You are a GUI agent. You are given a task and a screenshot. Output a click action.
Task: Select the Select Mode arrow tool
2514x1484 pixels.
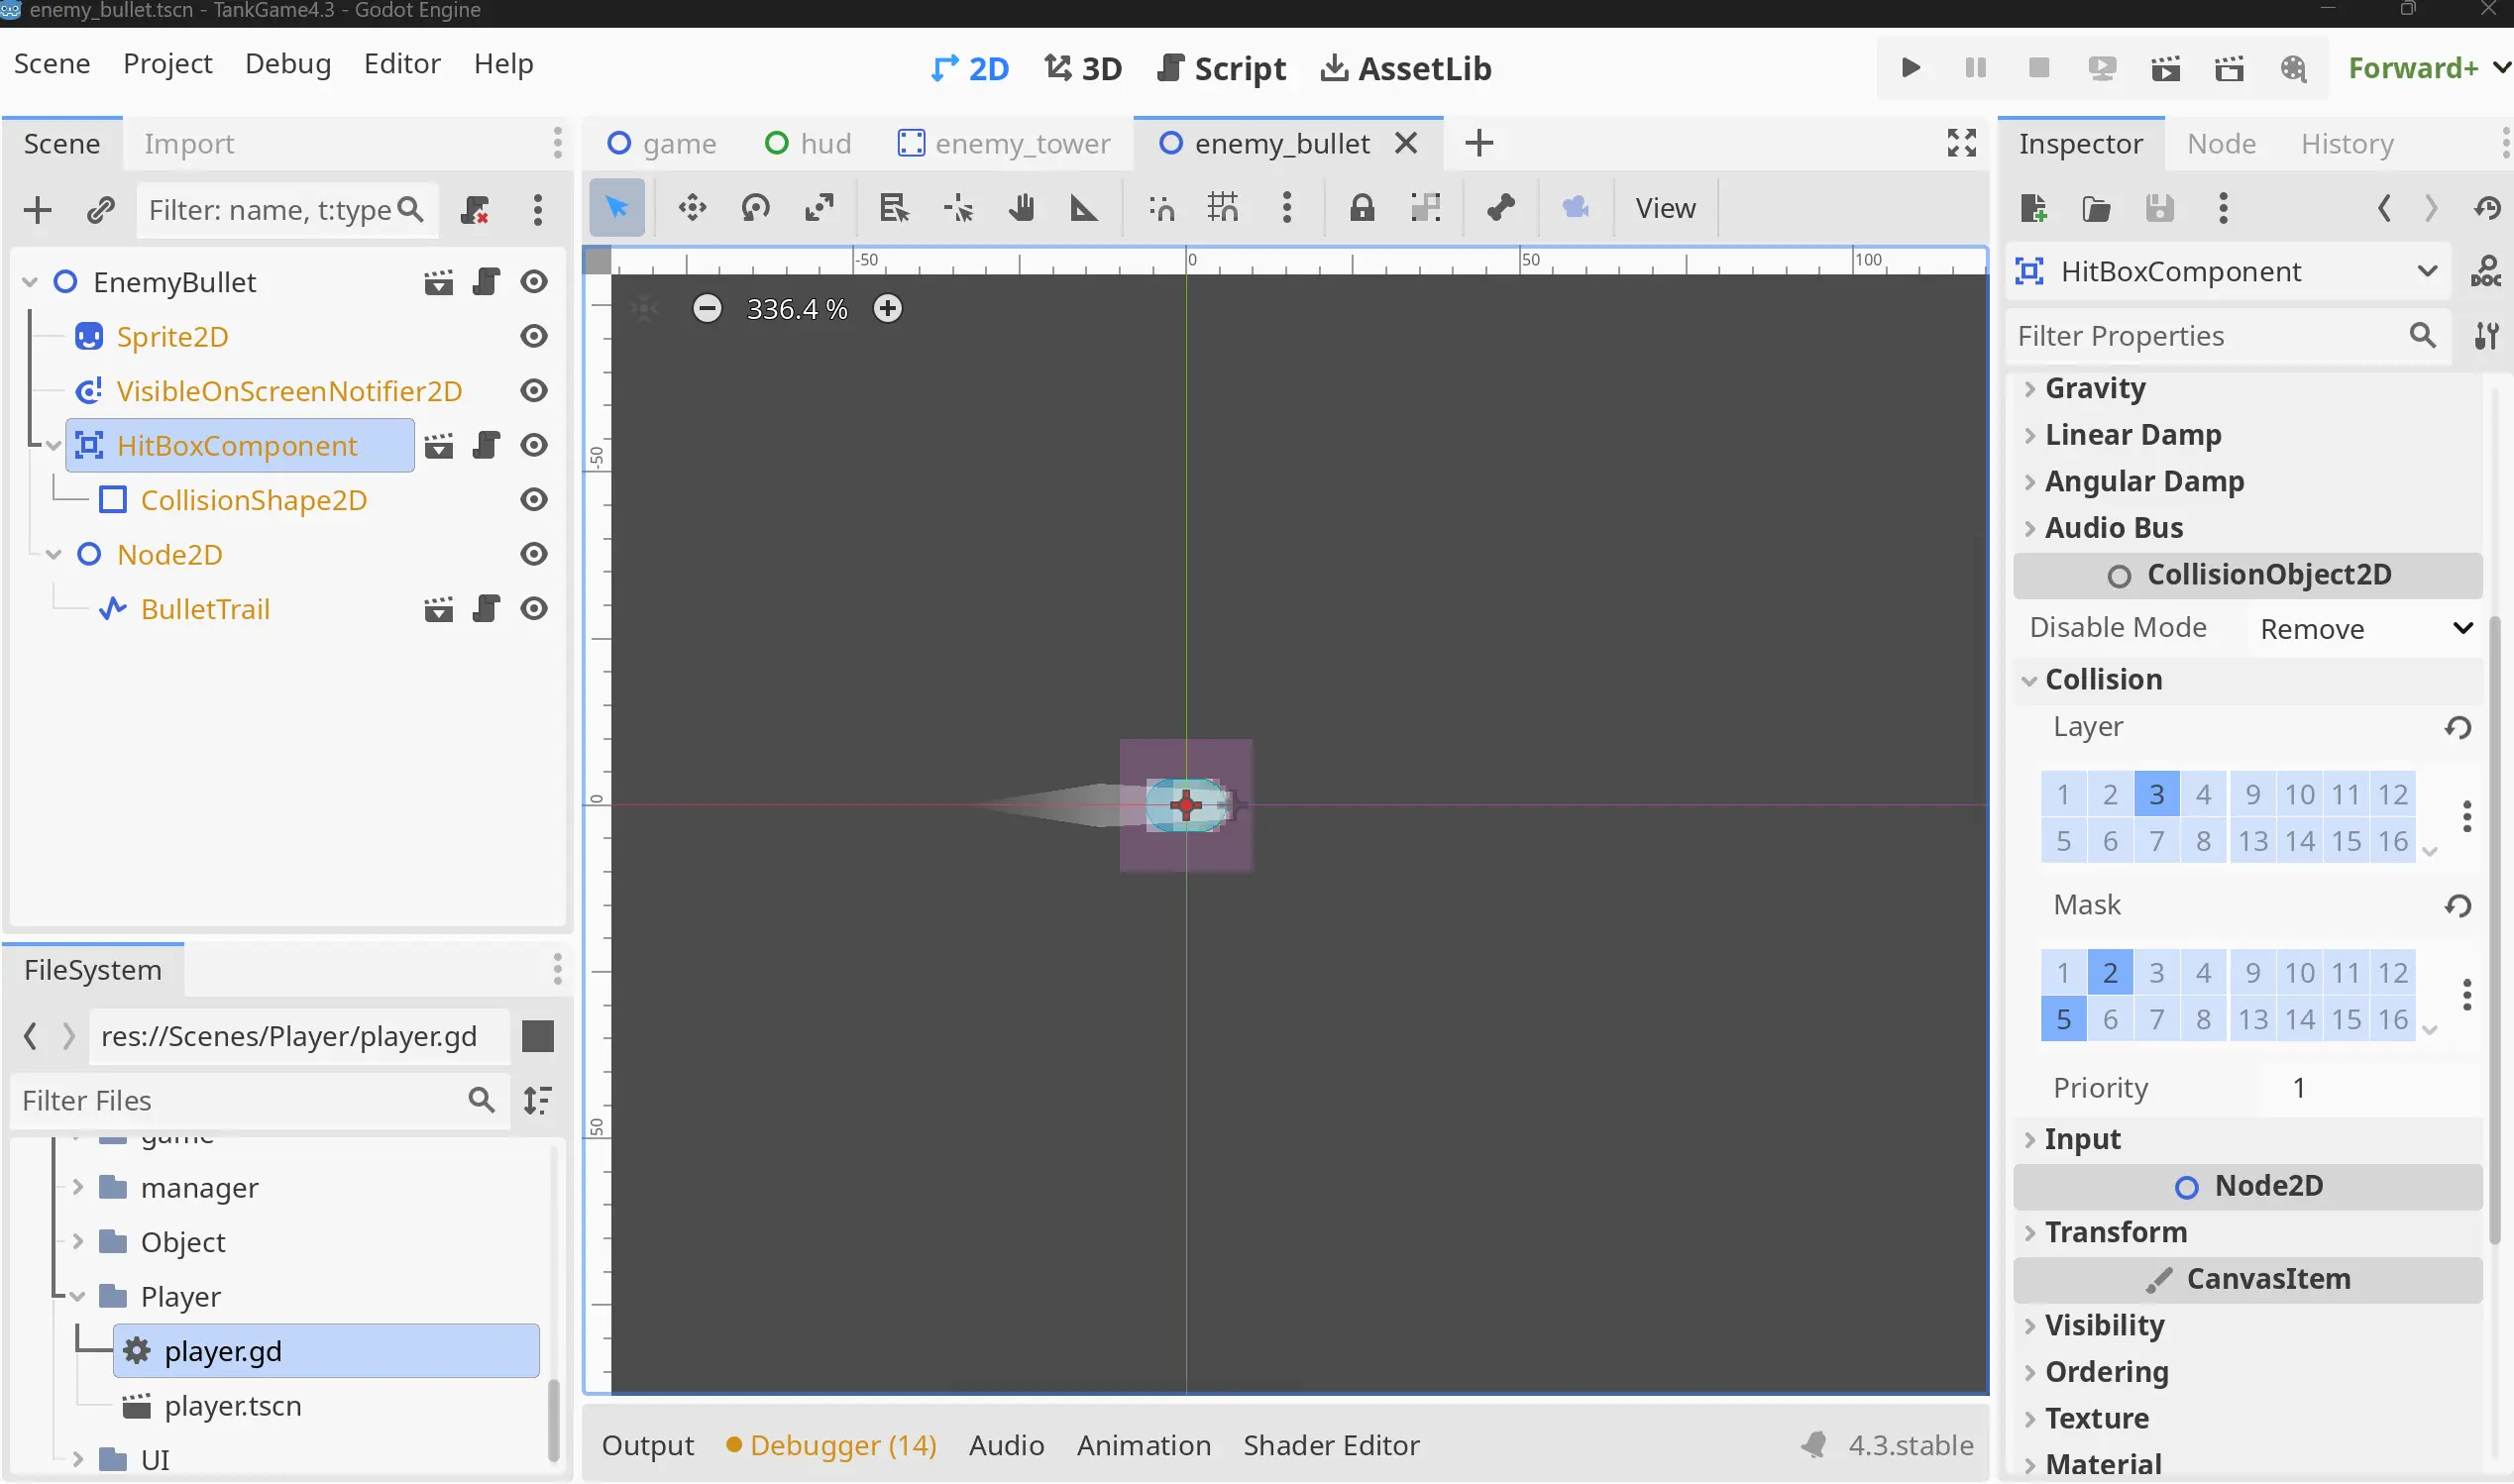click(617, 208)
